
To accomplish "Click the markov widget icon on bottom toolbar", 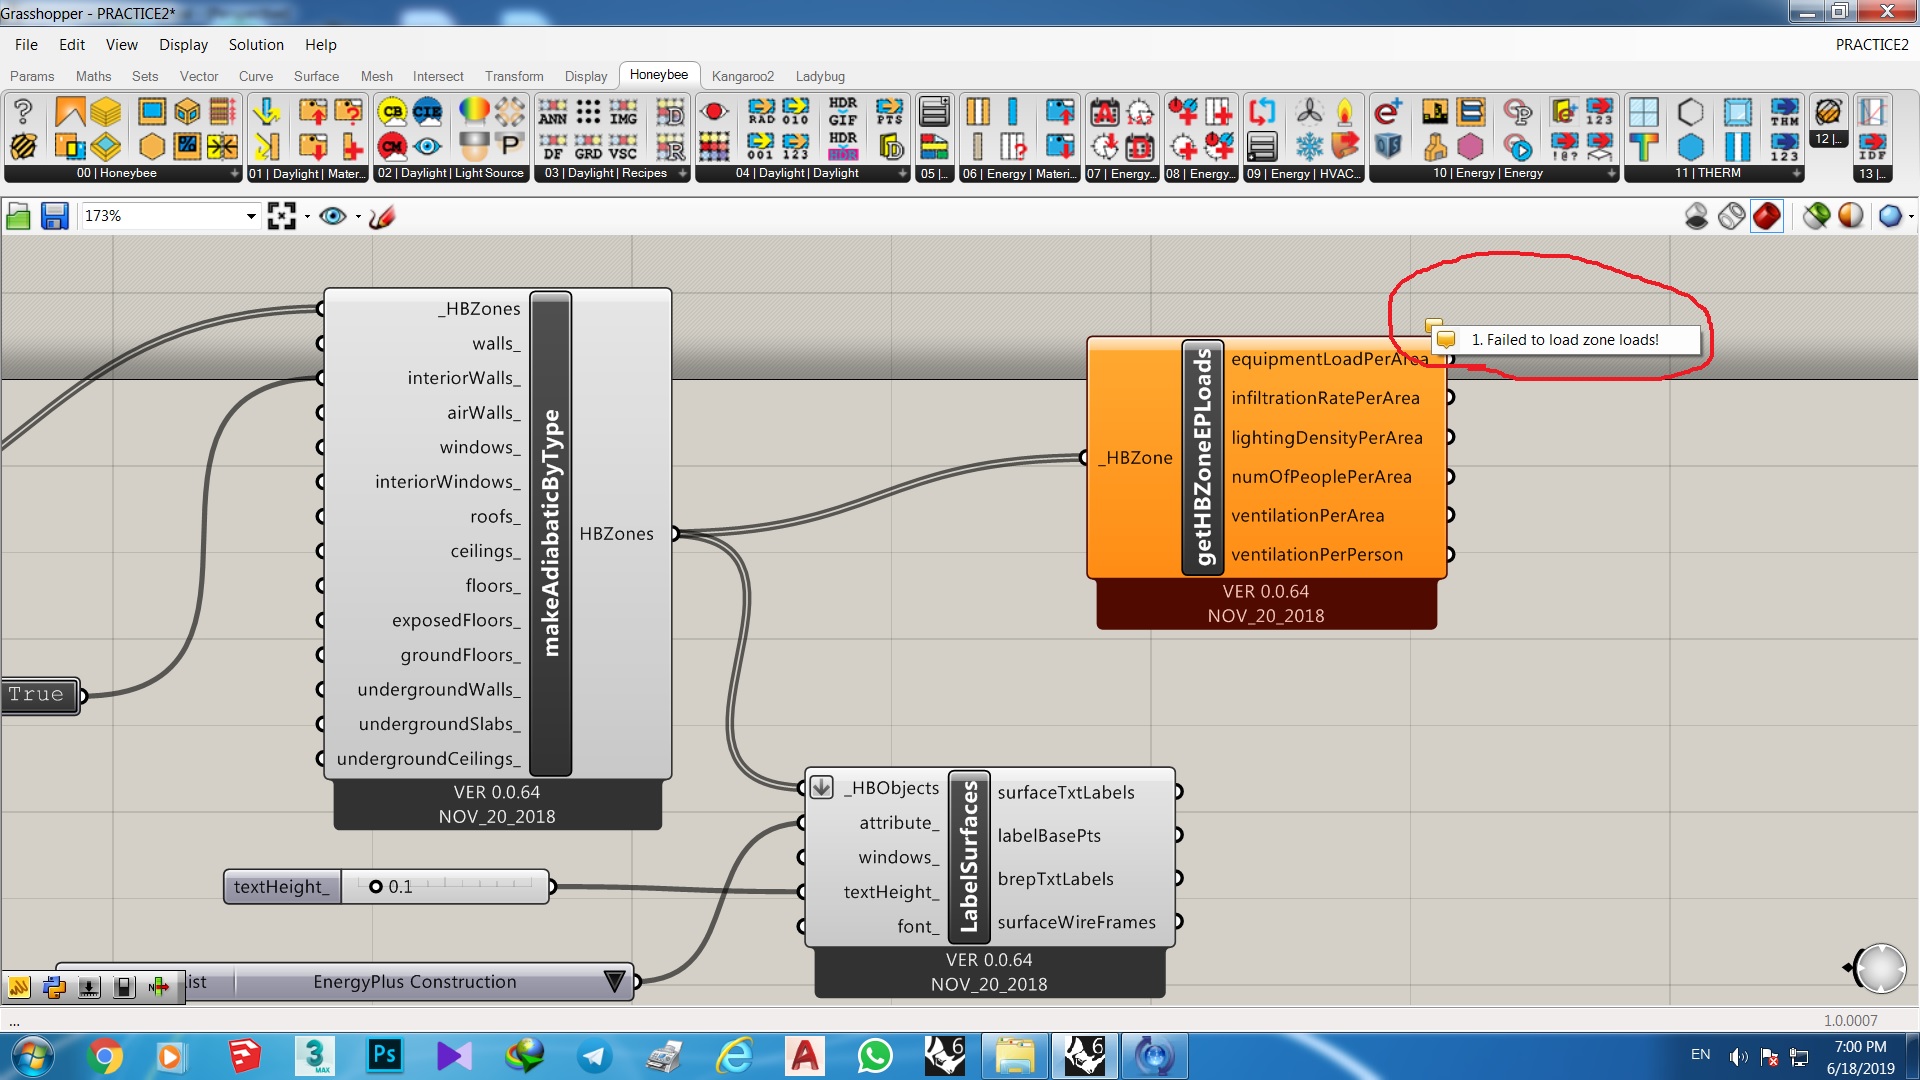I will [x=18, y=987].
